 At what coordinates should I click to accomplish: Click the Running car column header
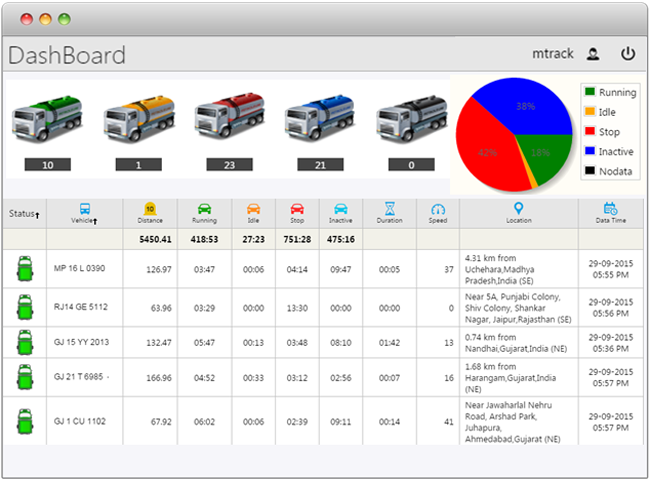(x=204, y=213)
